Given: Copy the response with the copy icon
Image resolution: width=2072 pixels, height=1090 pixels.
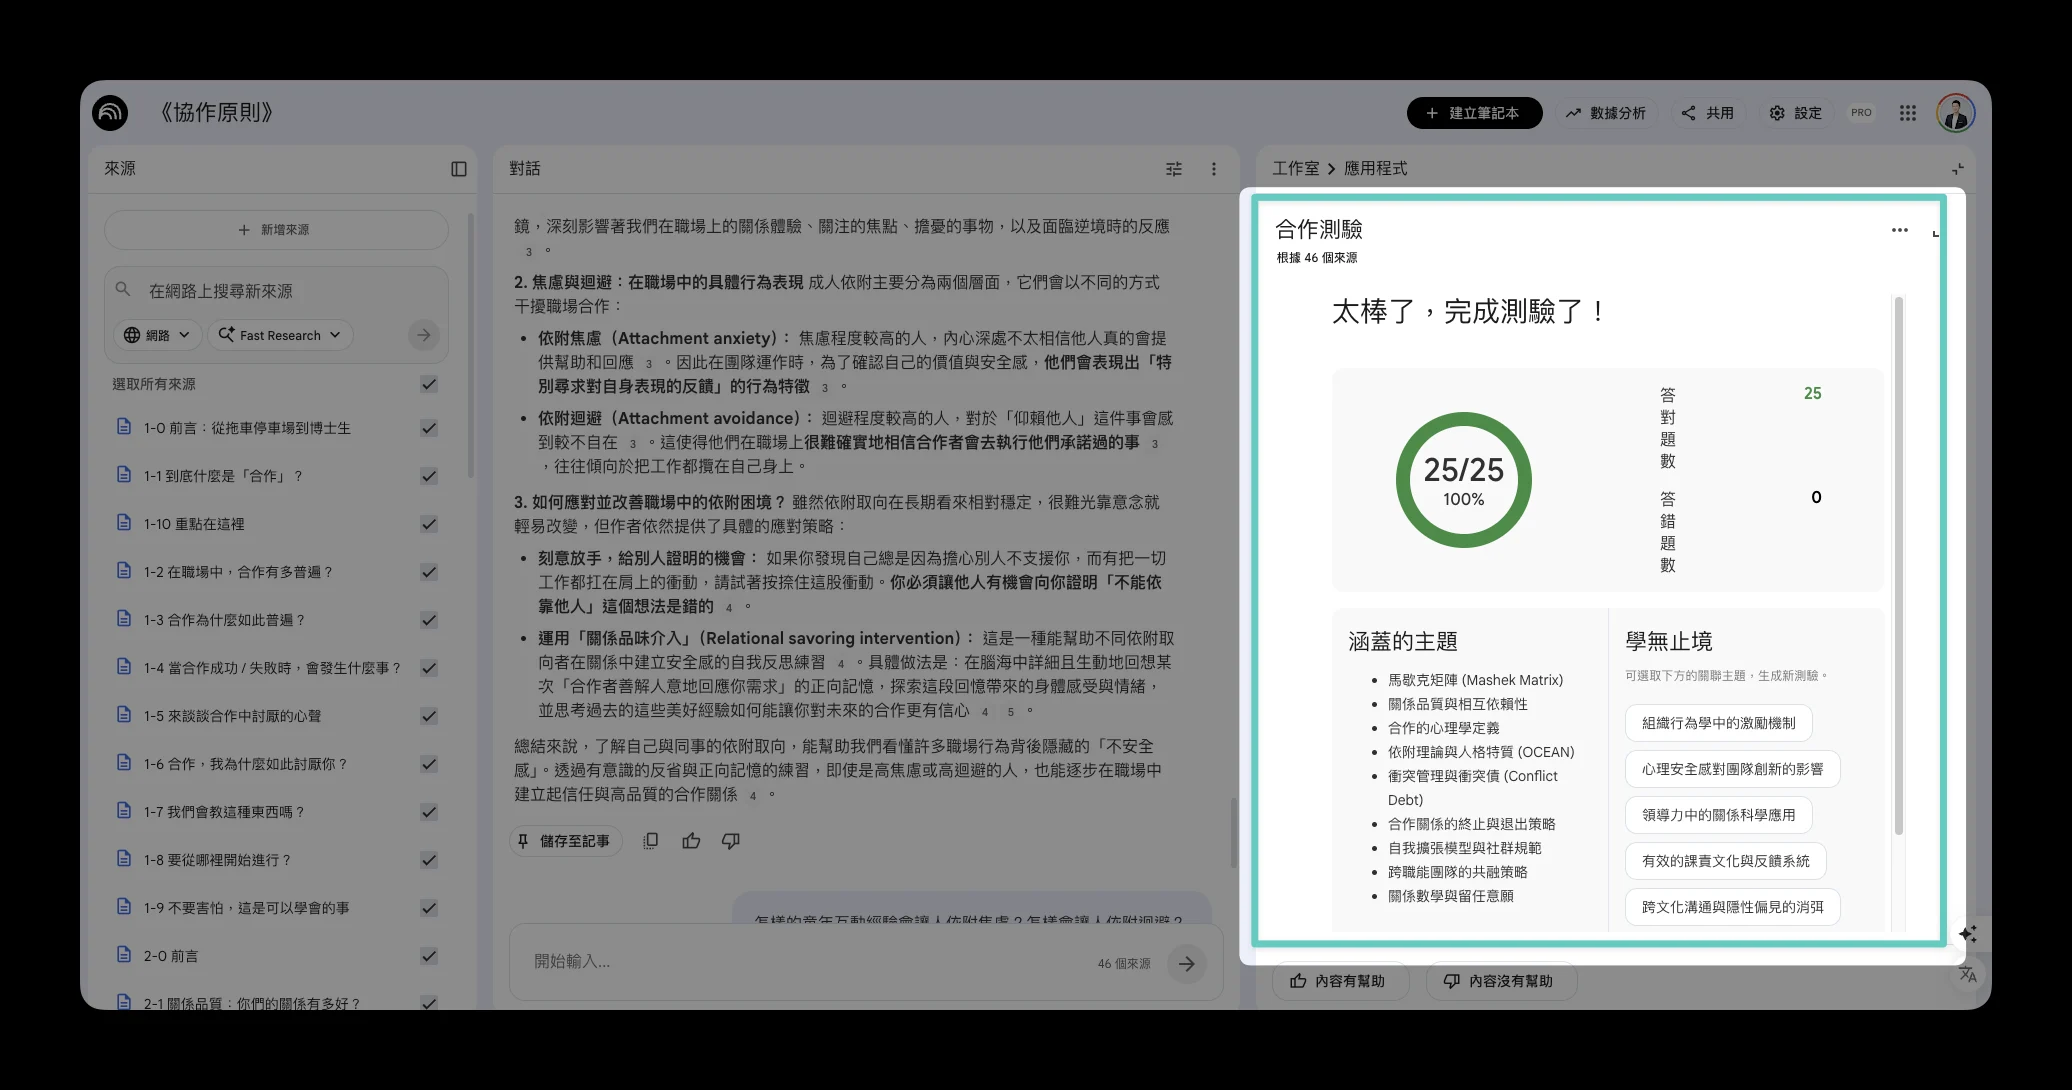Looking at the screenshot, I should [x=651, y=841].
